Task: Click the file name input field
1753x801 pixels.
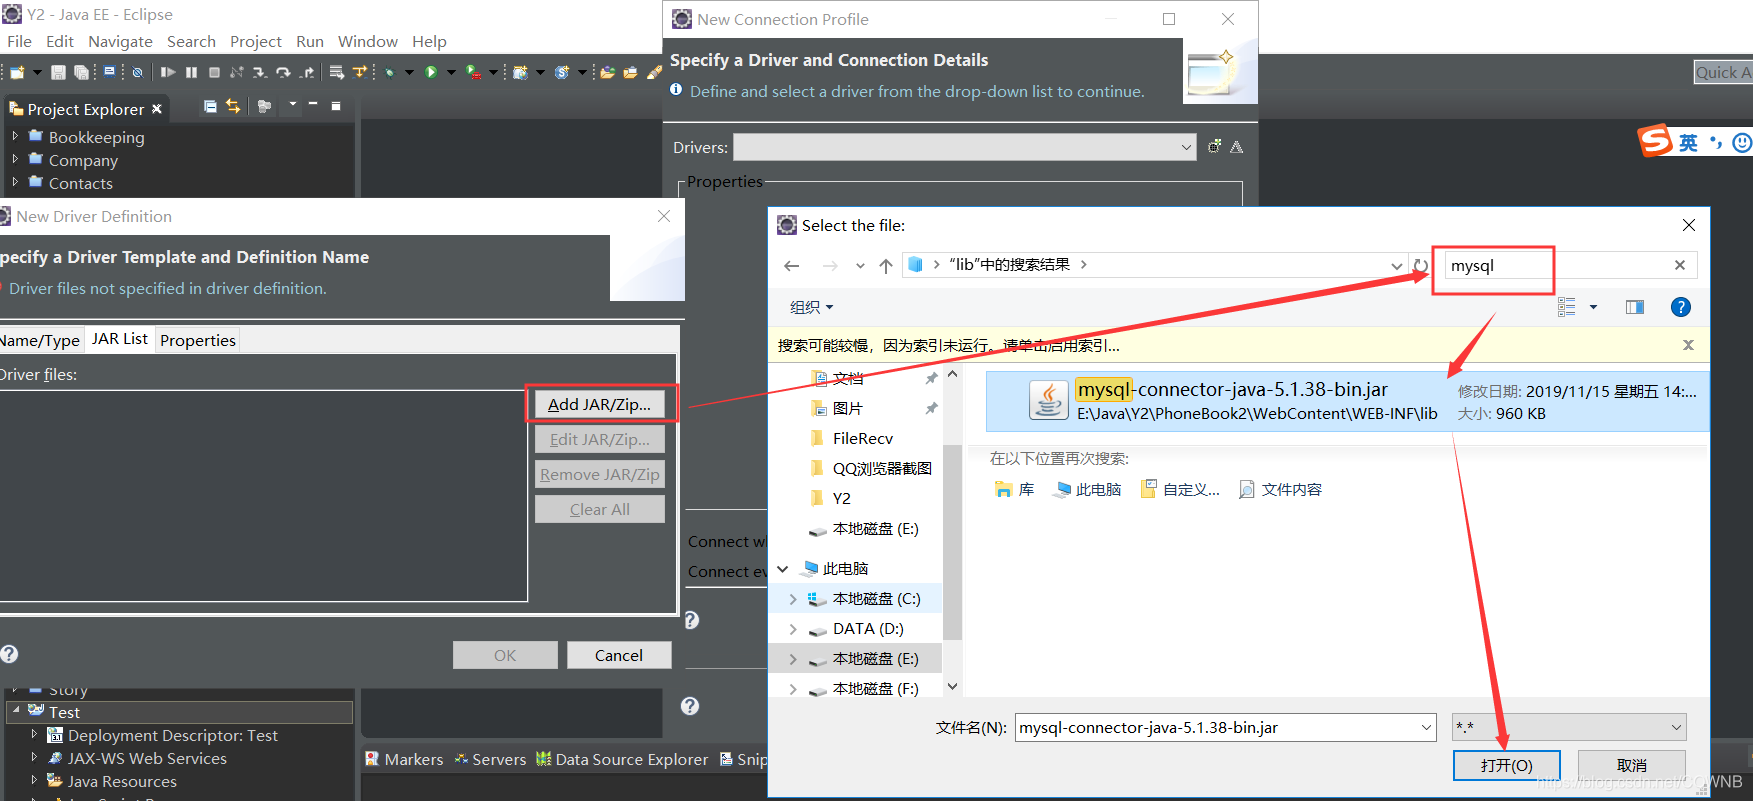Action: click(x=1216, y=727)
